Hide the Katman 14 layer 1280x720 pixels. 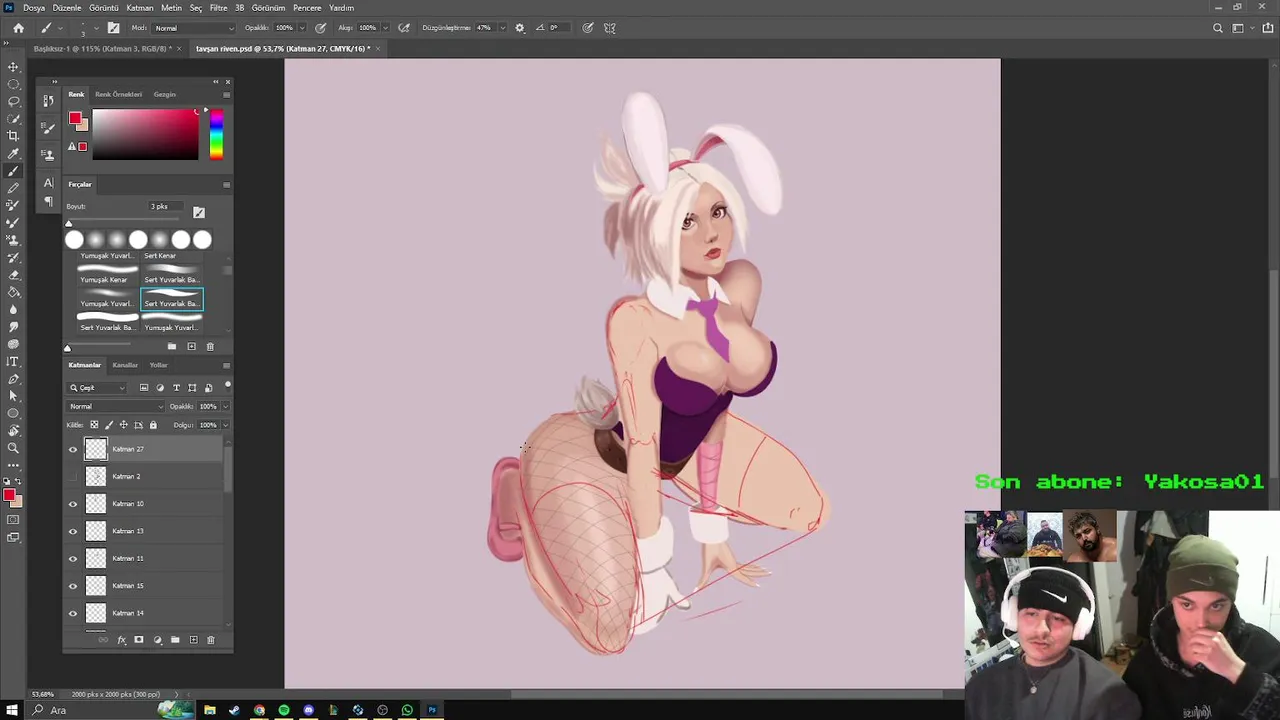click(72, 613)
